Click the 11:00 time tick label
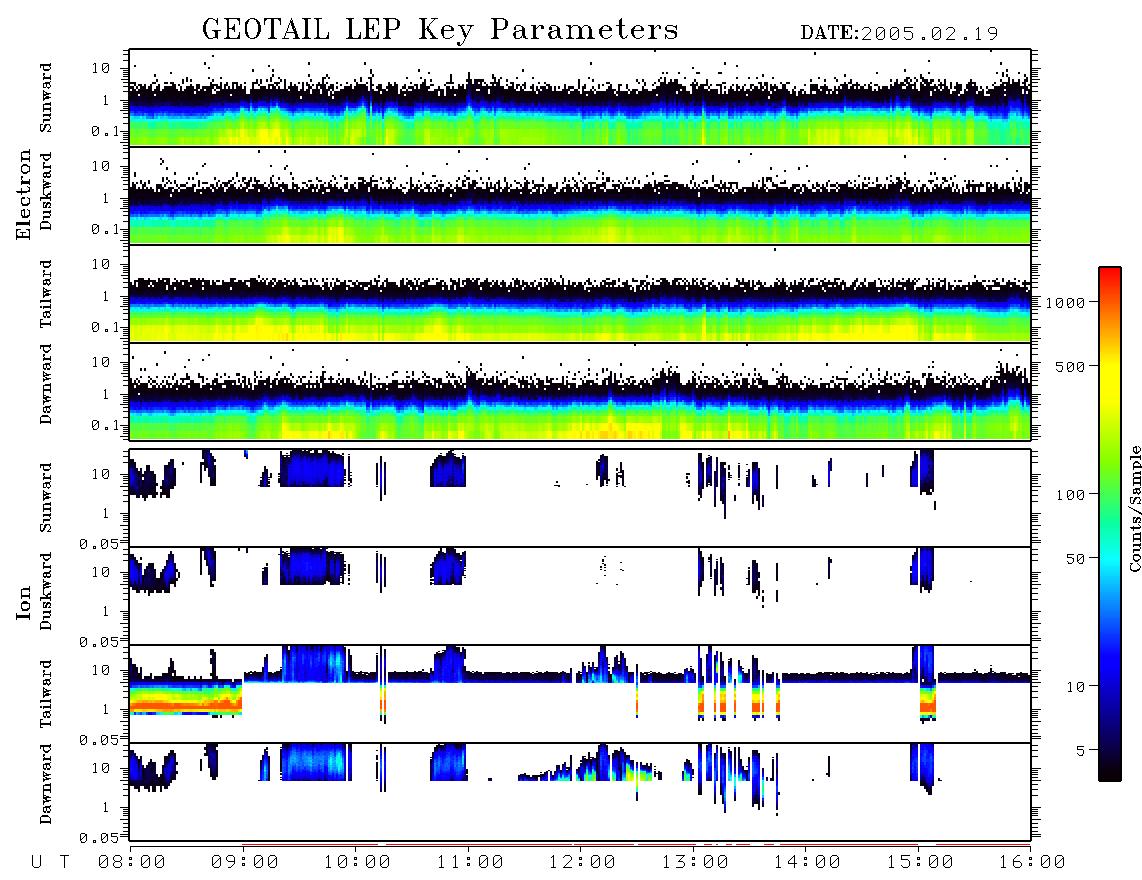 click(x=470, y=863)
